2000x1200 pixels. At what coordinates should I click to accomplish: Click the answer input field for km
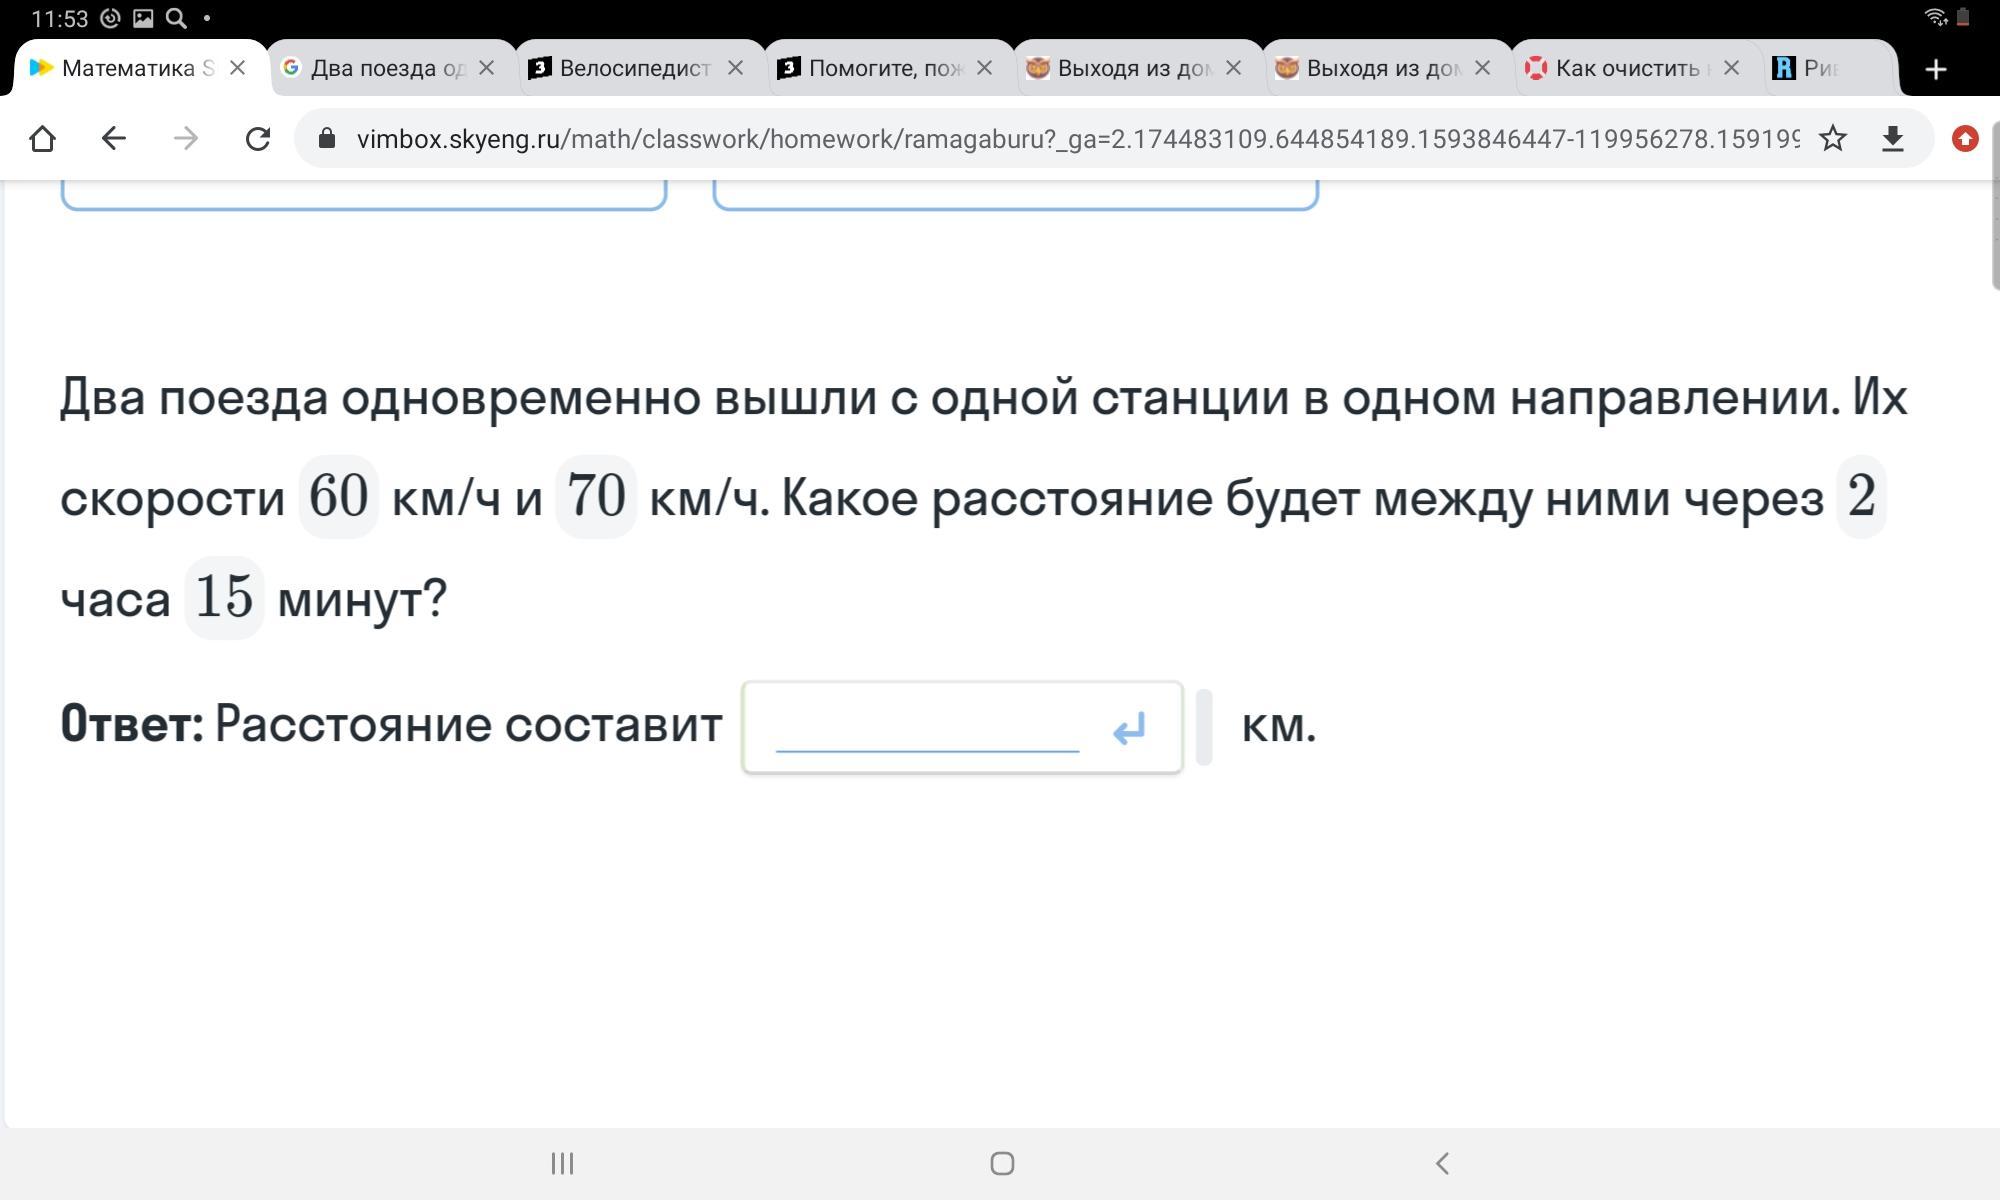926,727
